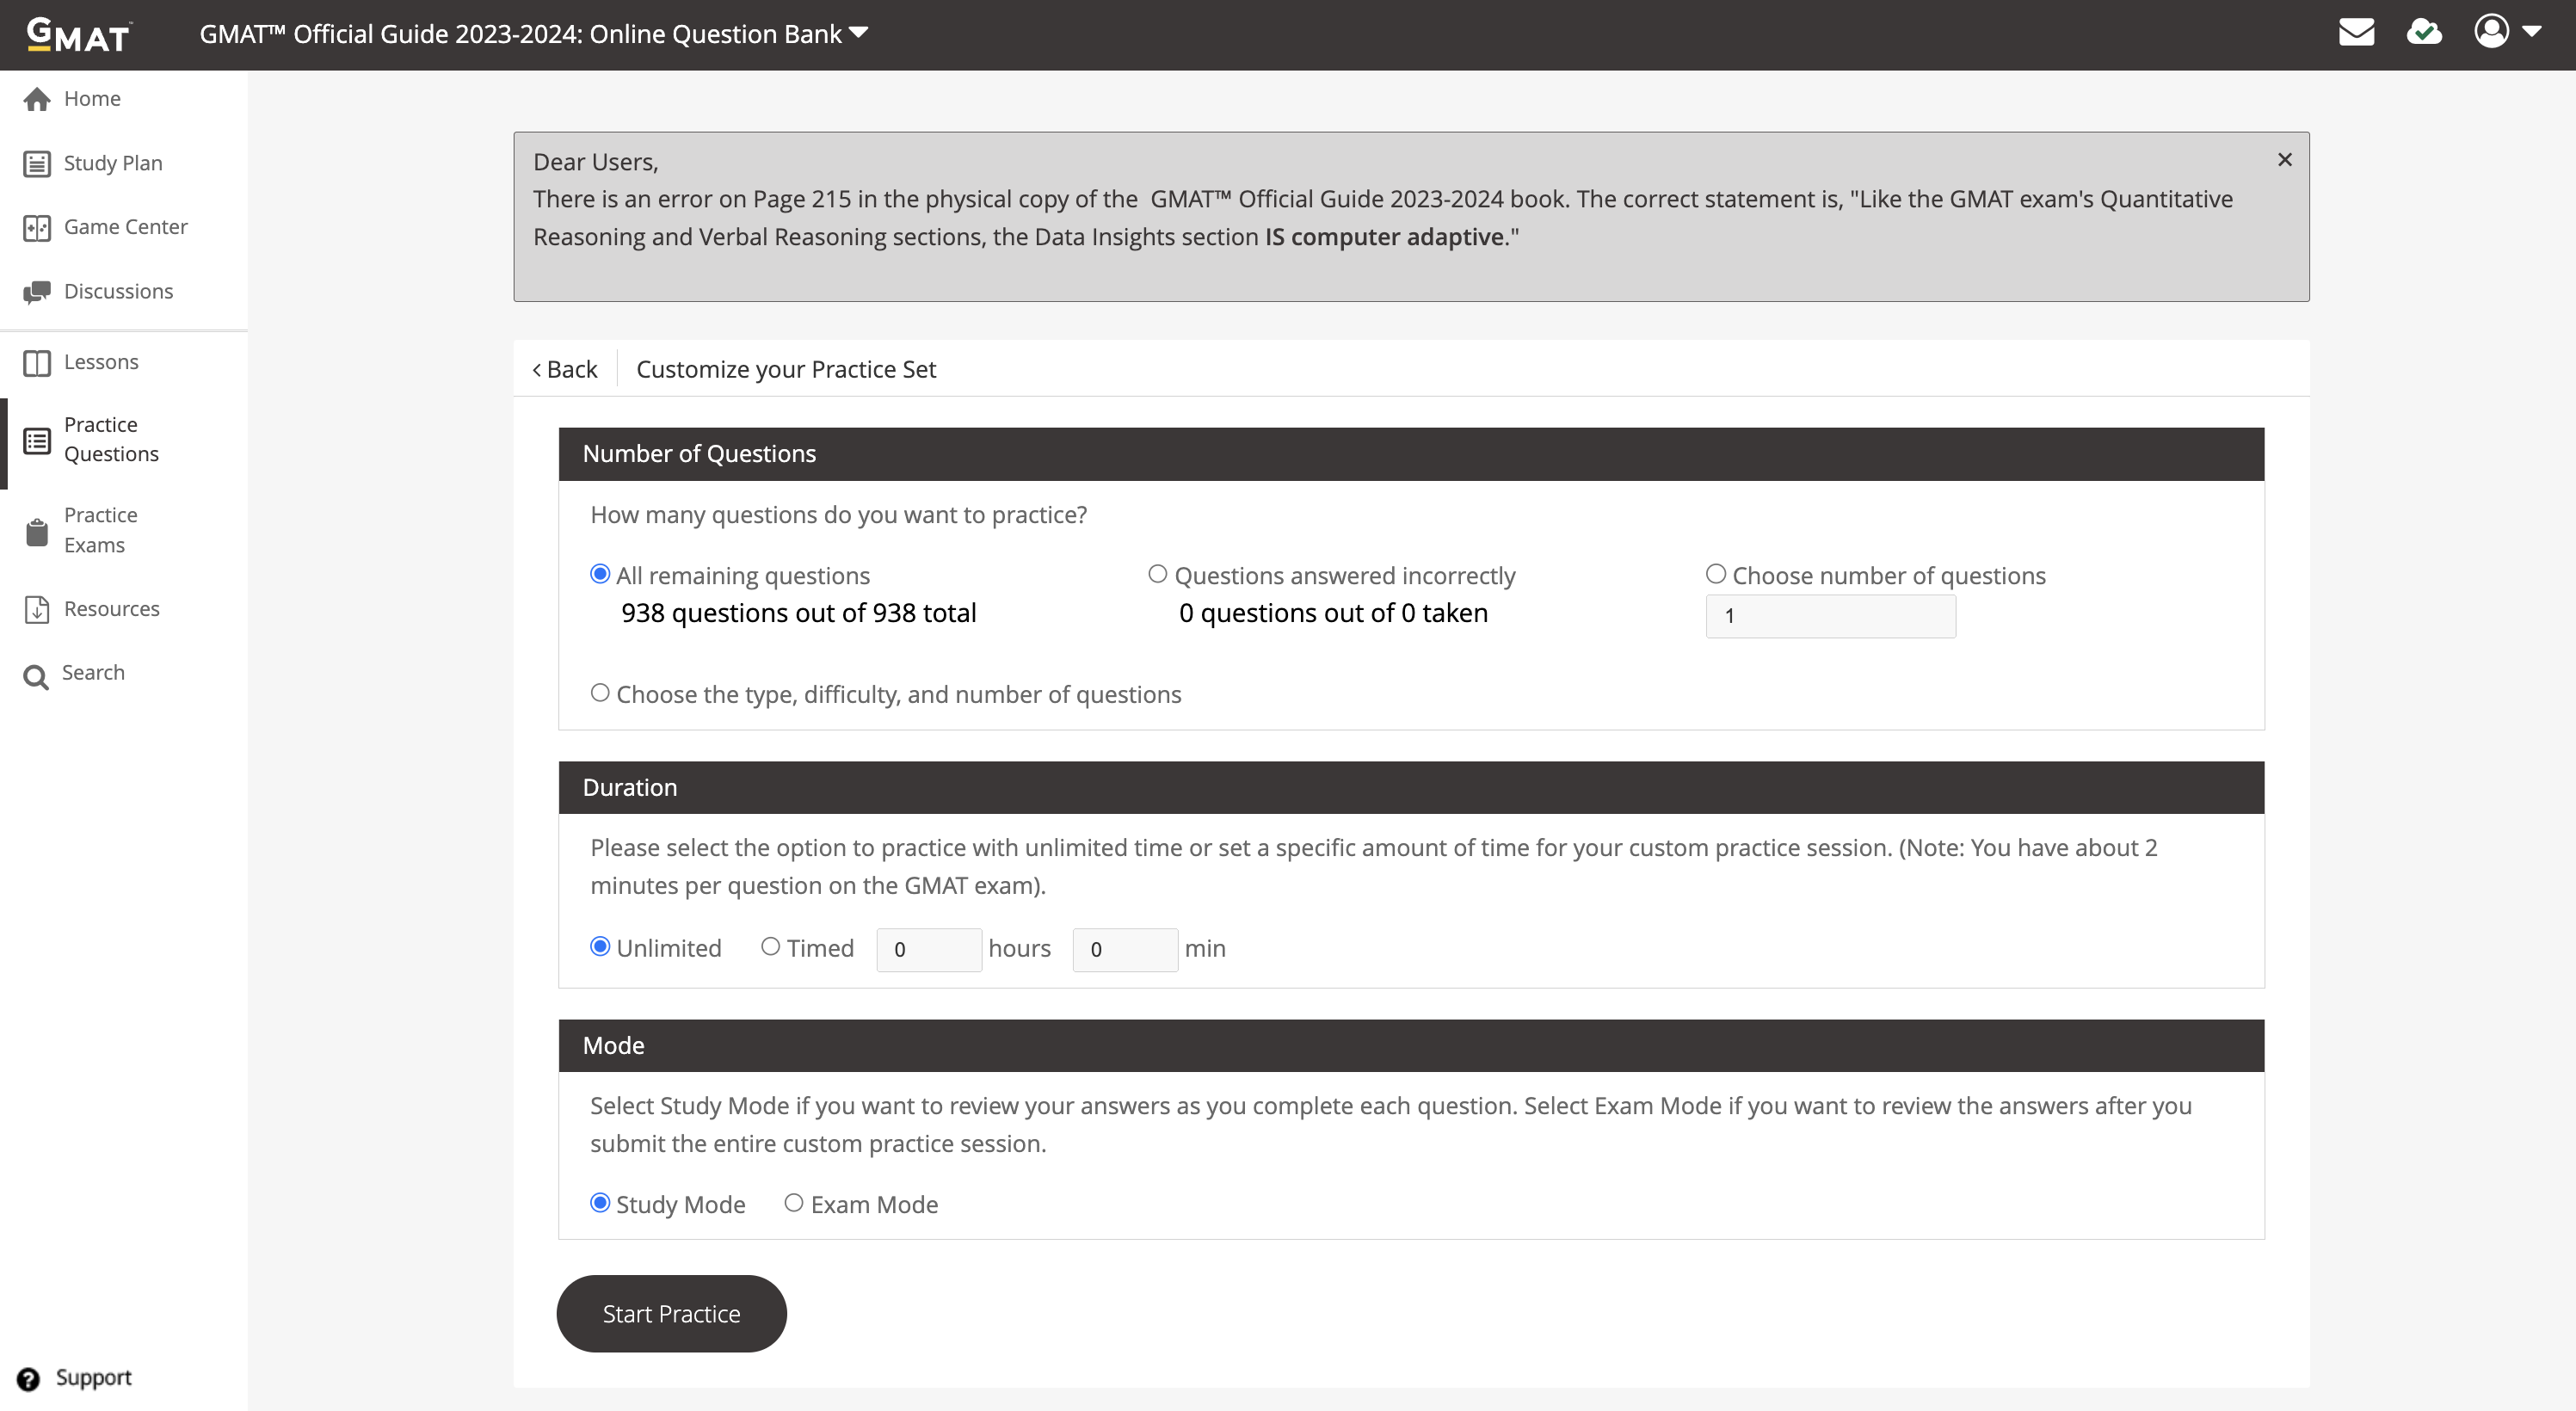
Task: Click the Start Practice button
Action: pos(671,1313)
